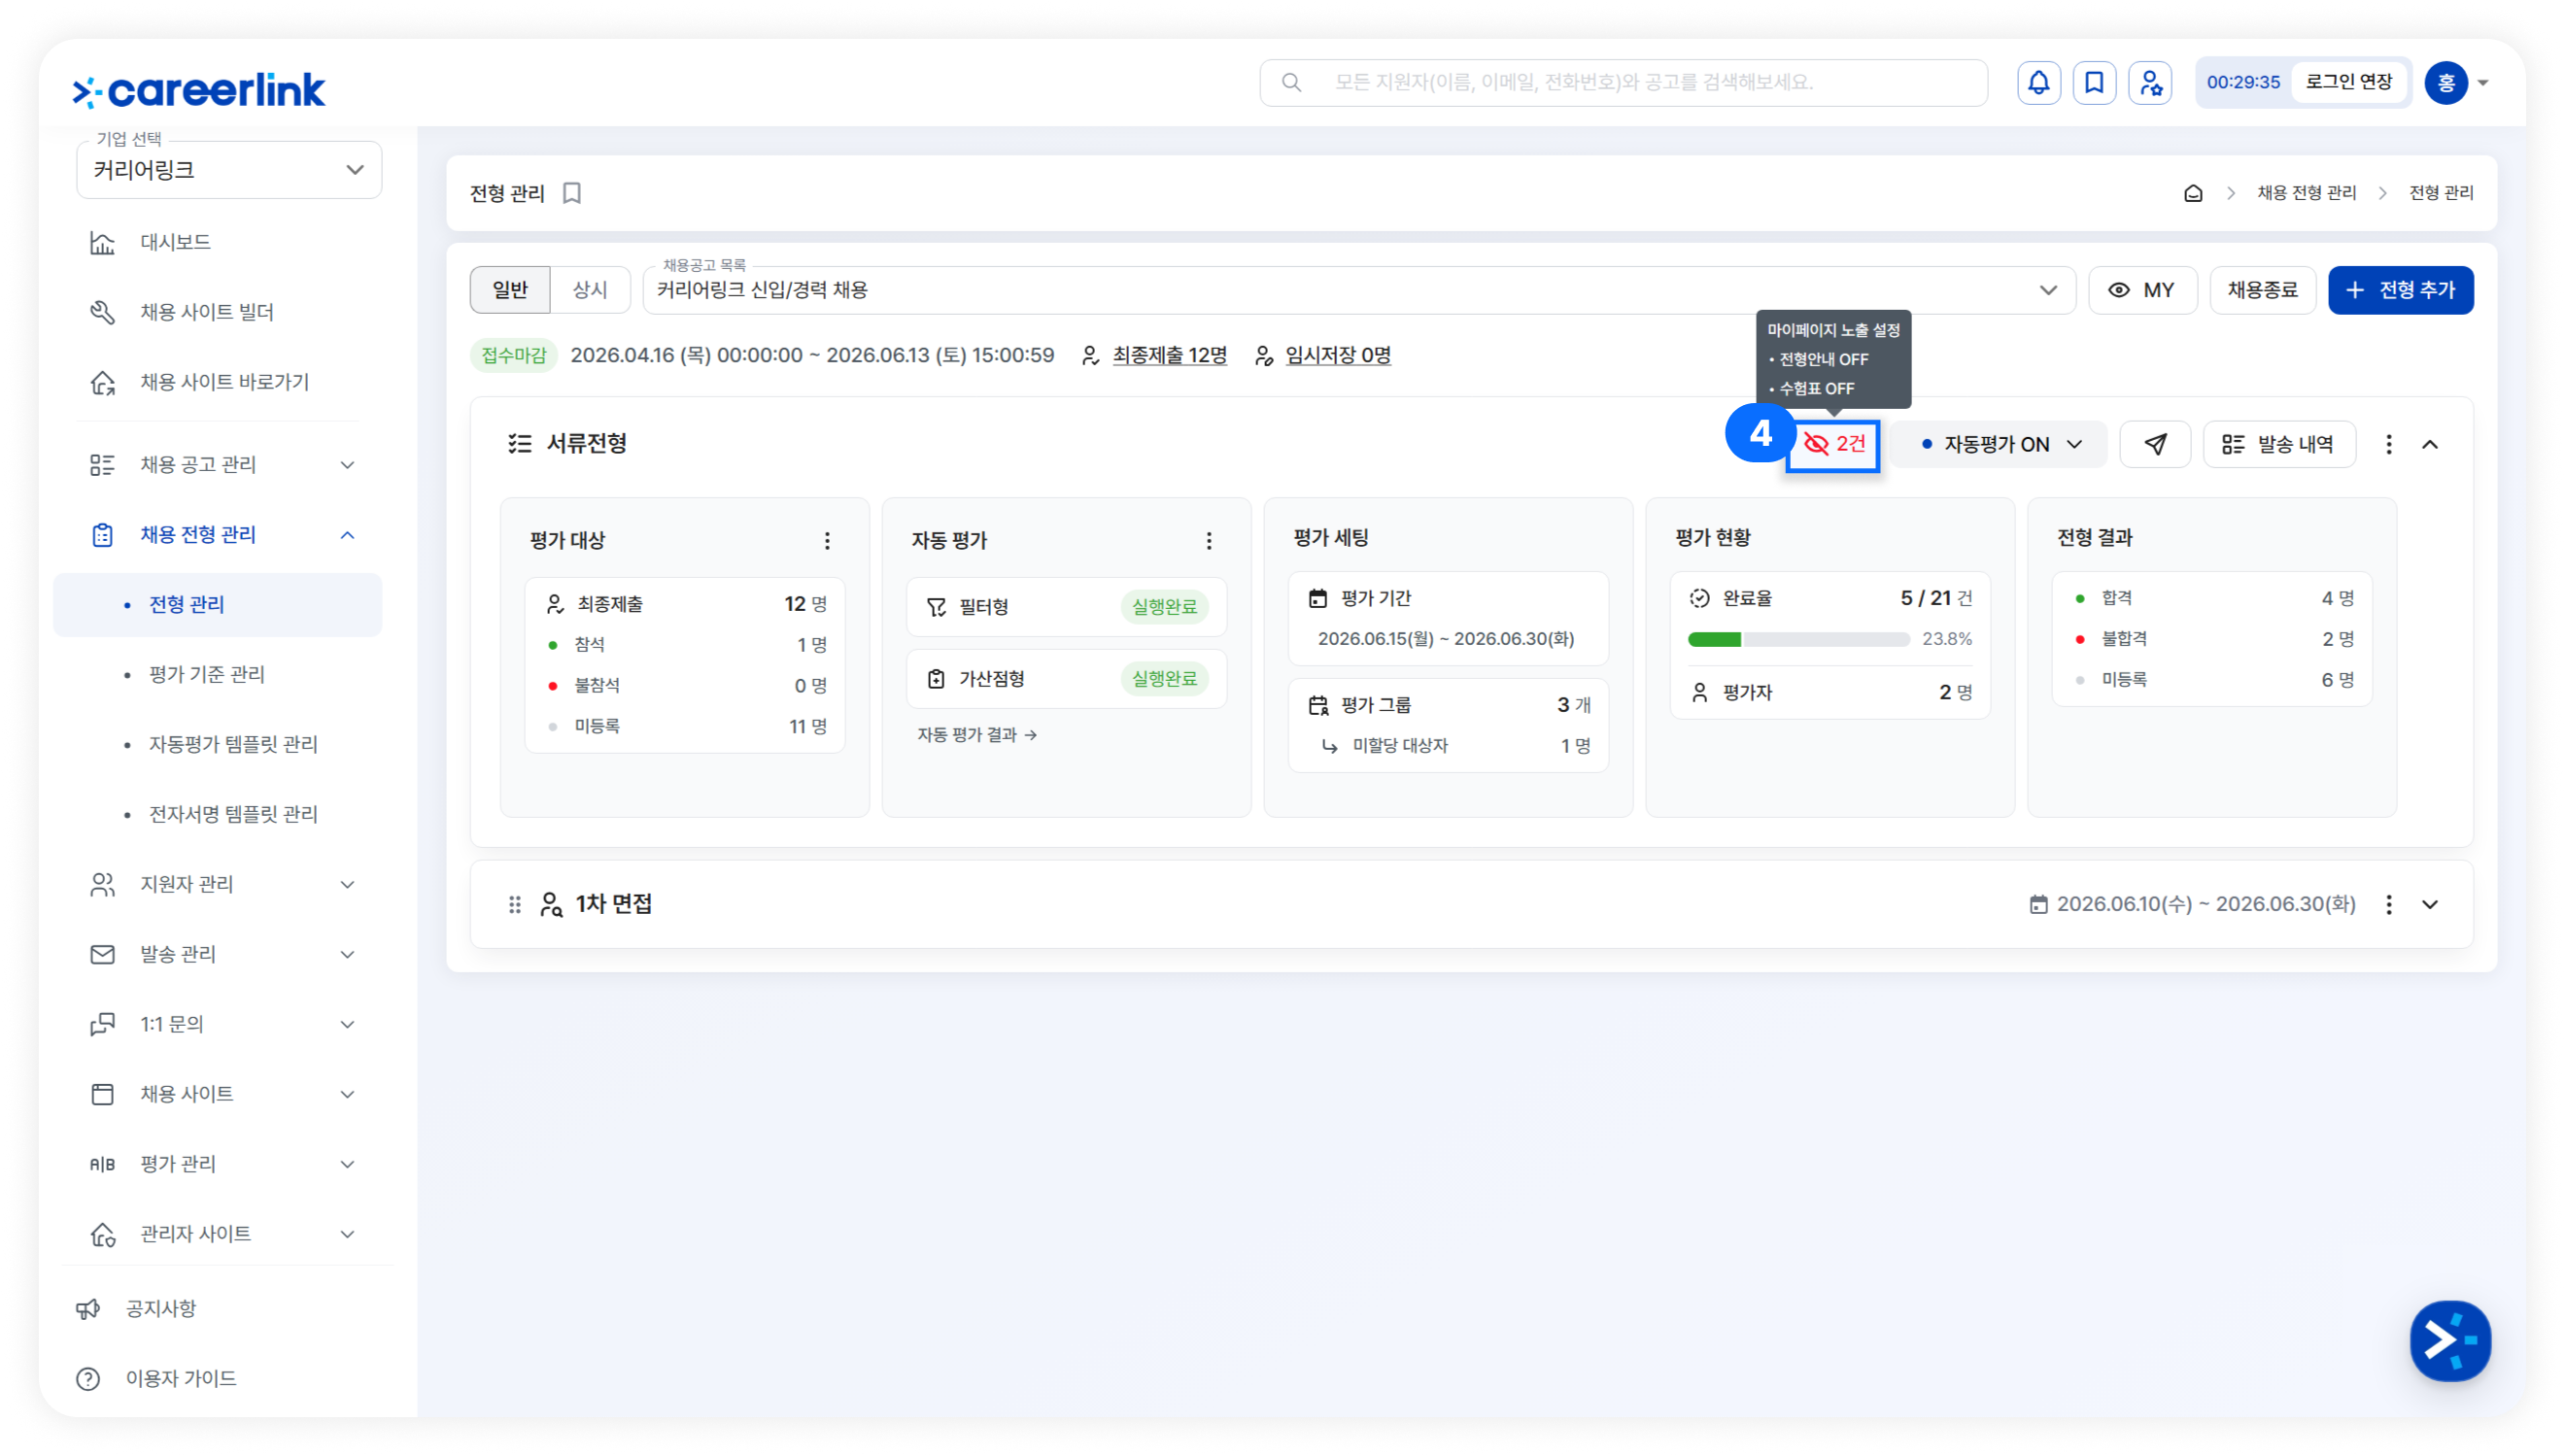The width and height of the screenshot is (2565, 1456).
Task: Select the 상시 segment option
Action: 589,290
